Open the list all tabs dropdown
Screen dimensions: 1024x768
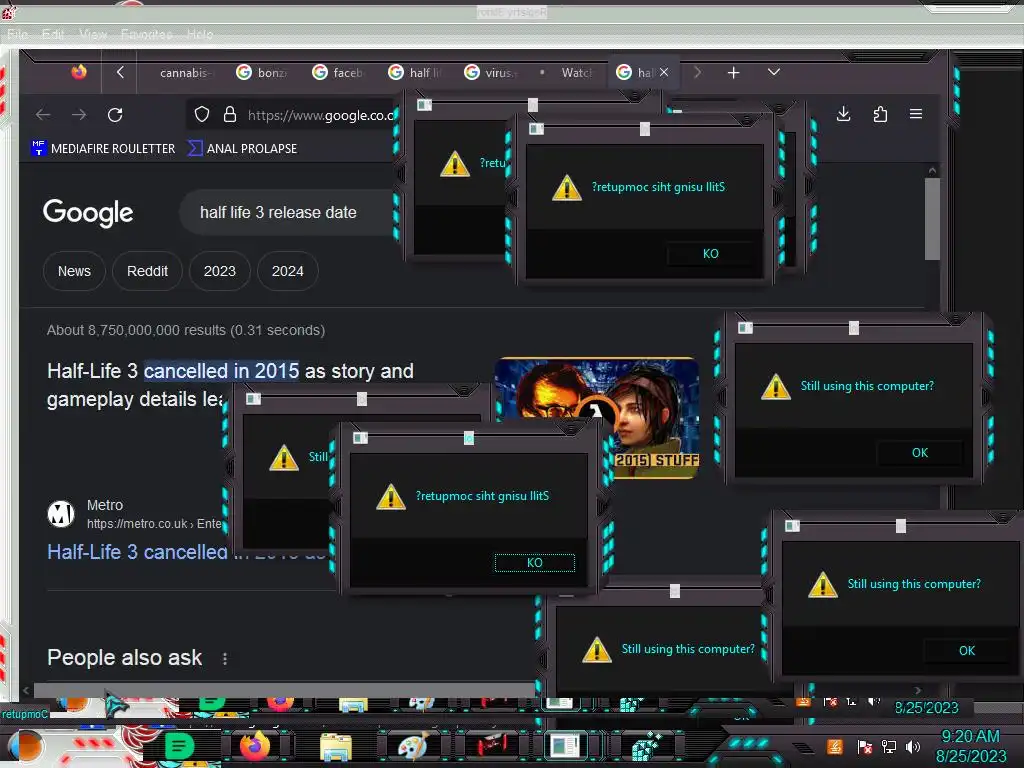pyautogui.click(x=774, y=72)
